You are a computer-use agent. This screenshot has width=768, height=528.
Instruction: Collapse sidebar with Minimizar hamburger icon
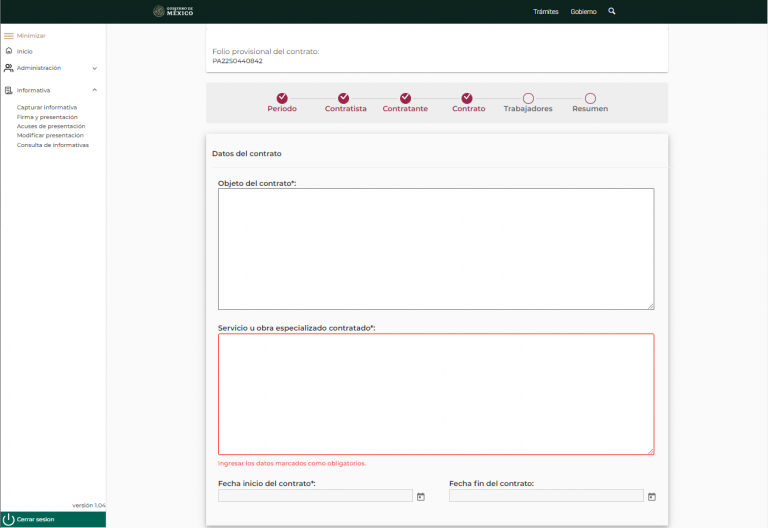(x=9, y=35)
